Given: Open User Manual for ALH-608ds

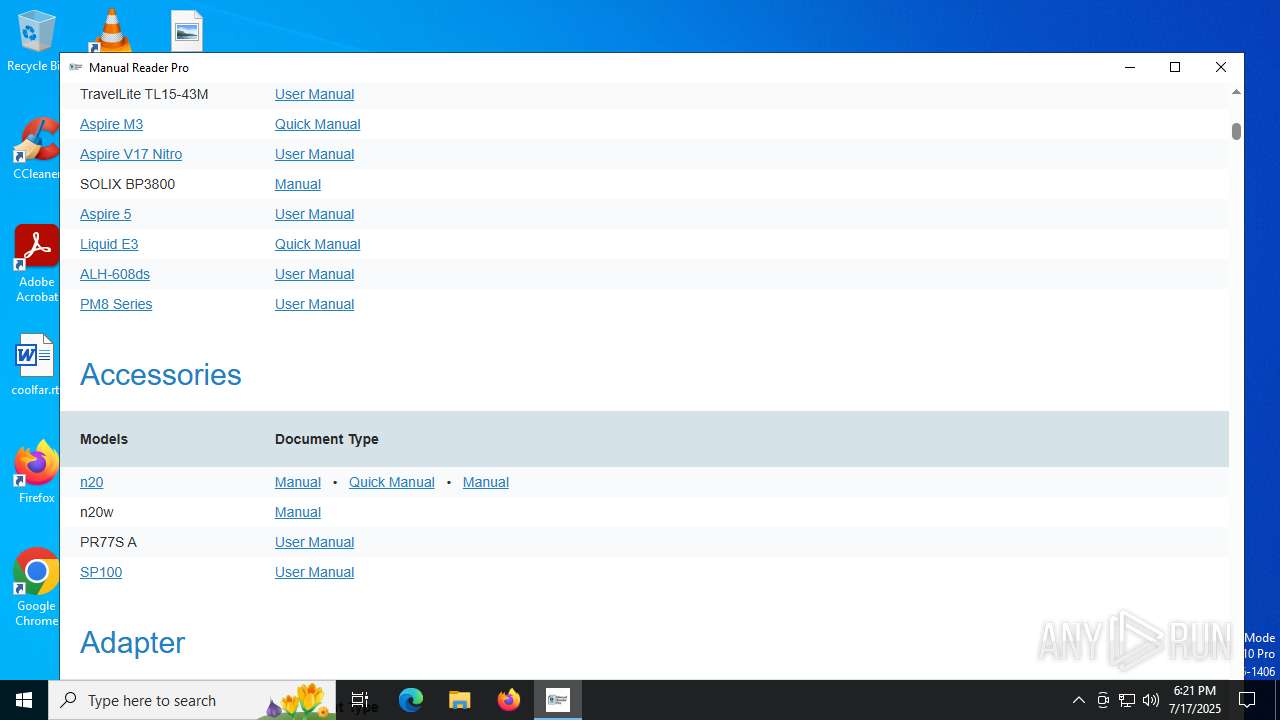Looking at the screenshot, I should tap(314, 274).
